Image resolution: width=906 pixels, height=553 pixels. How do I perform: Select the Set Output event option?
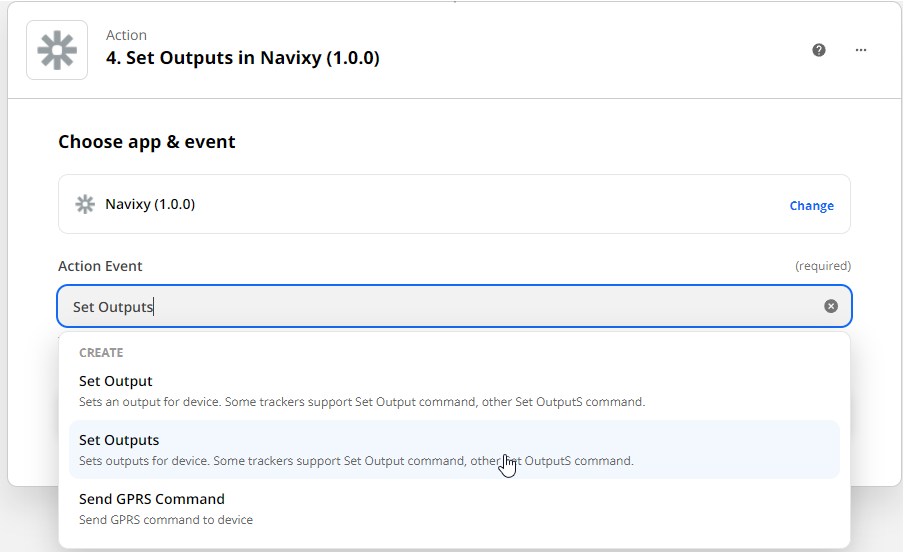coord(454,391)
